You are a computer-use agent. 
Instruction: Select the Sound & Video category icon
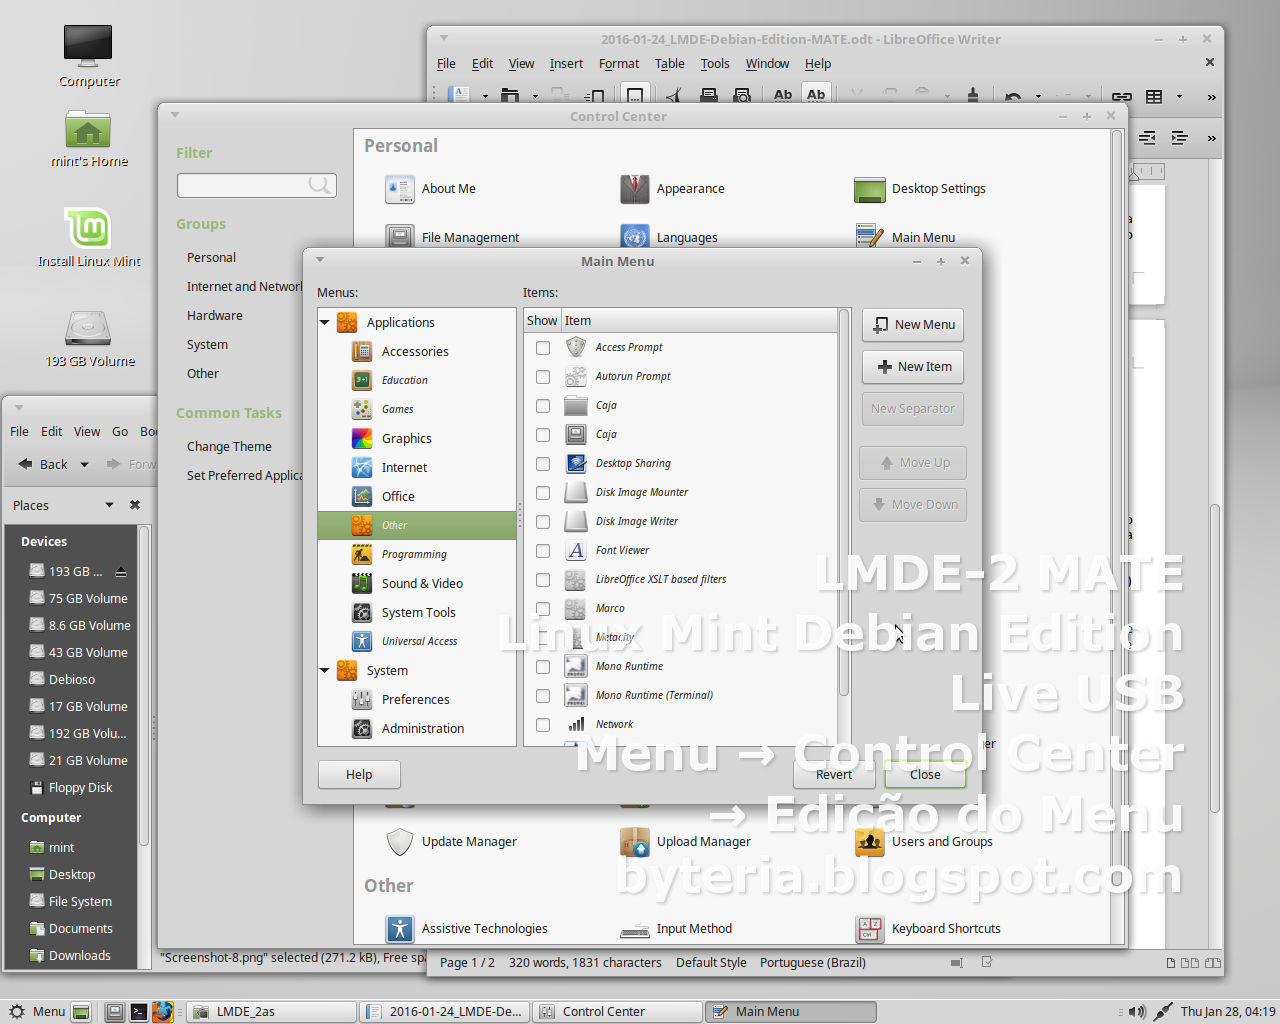362,583
